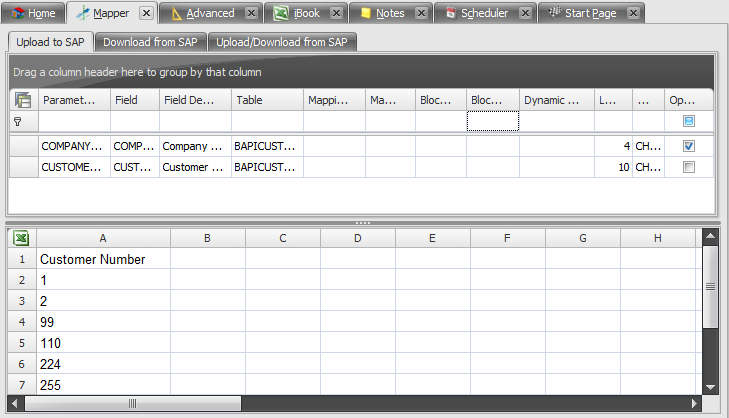Switch to the Download from SAP tab
This screenshot has height=418, width=729.
coord(150,42)
